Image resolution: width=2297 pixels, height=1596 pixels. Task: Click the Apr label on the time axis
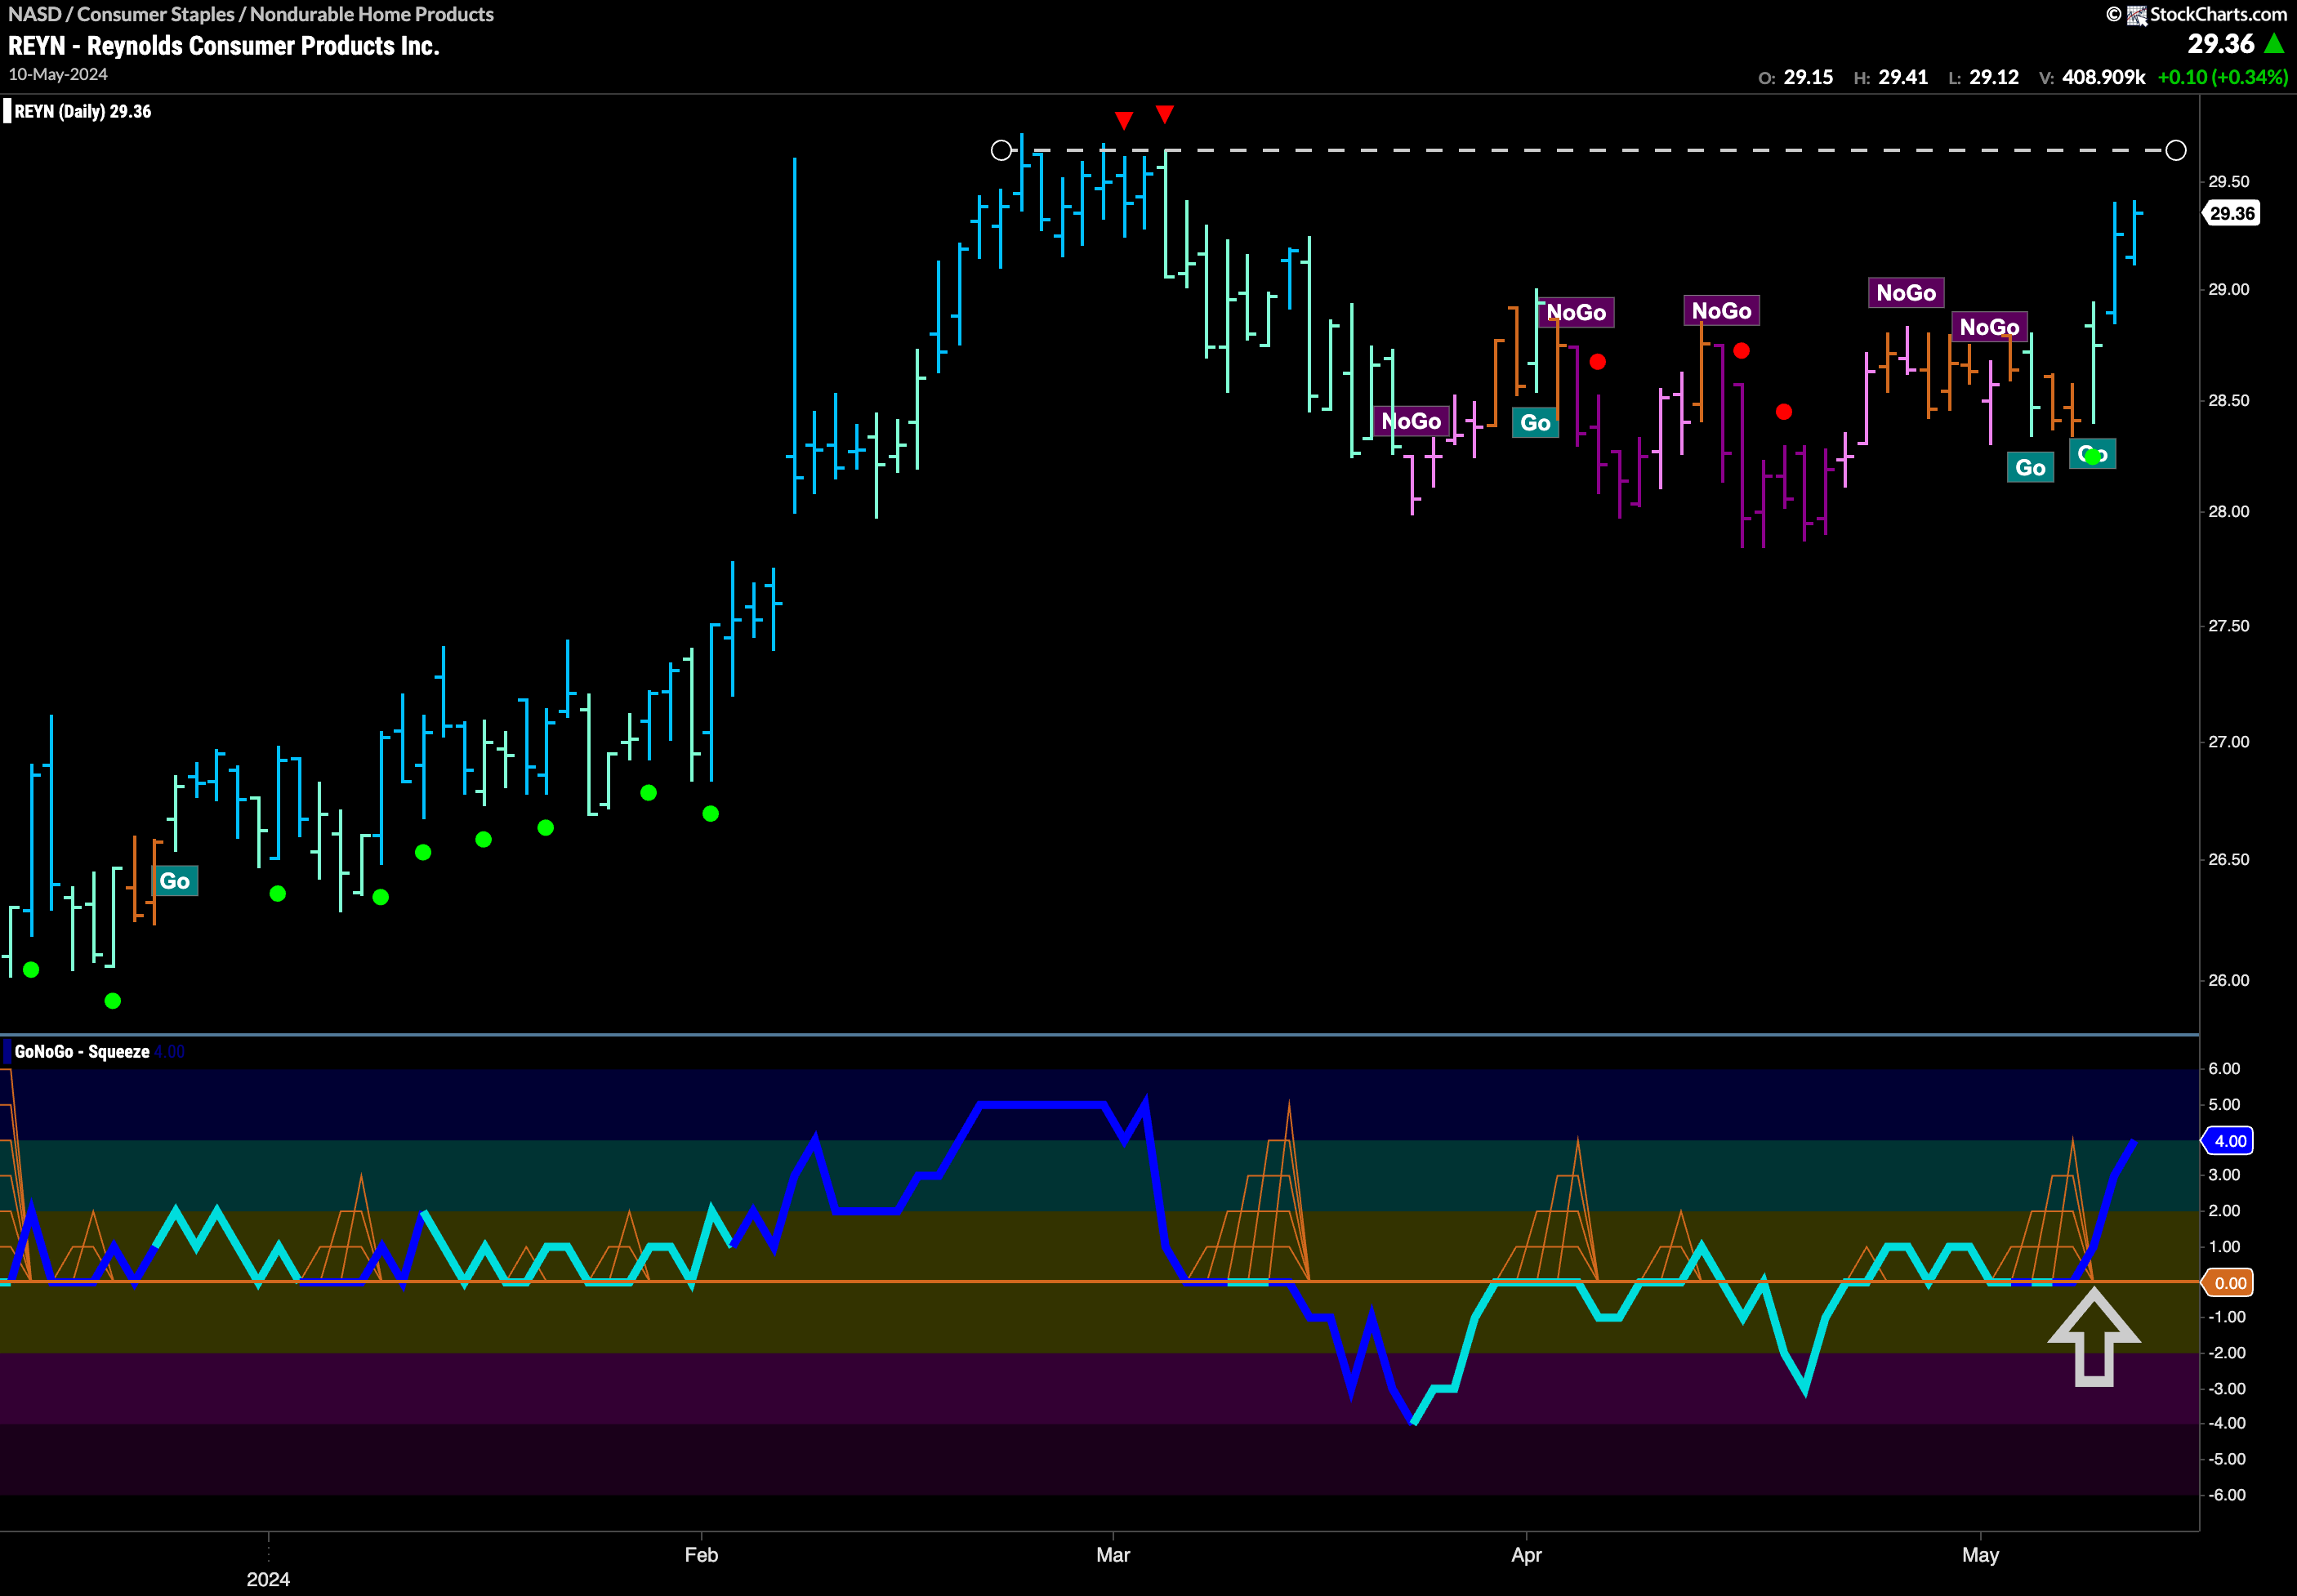click(1526, 1555)
